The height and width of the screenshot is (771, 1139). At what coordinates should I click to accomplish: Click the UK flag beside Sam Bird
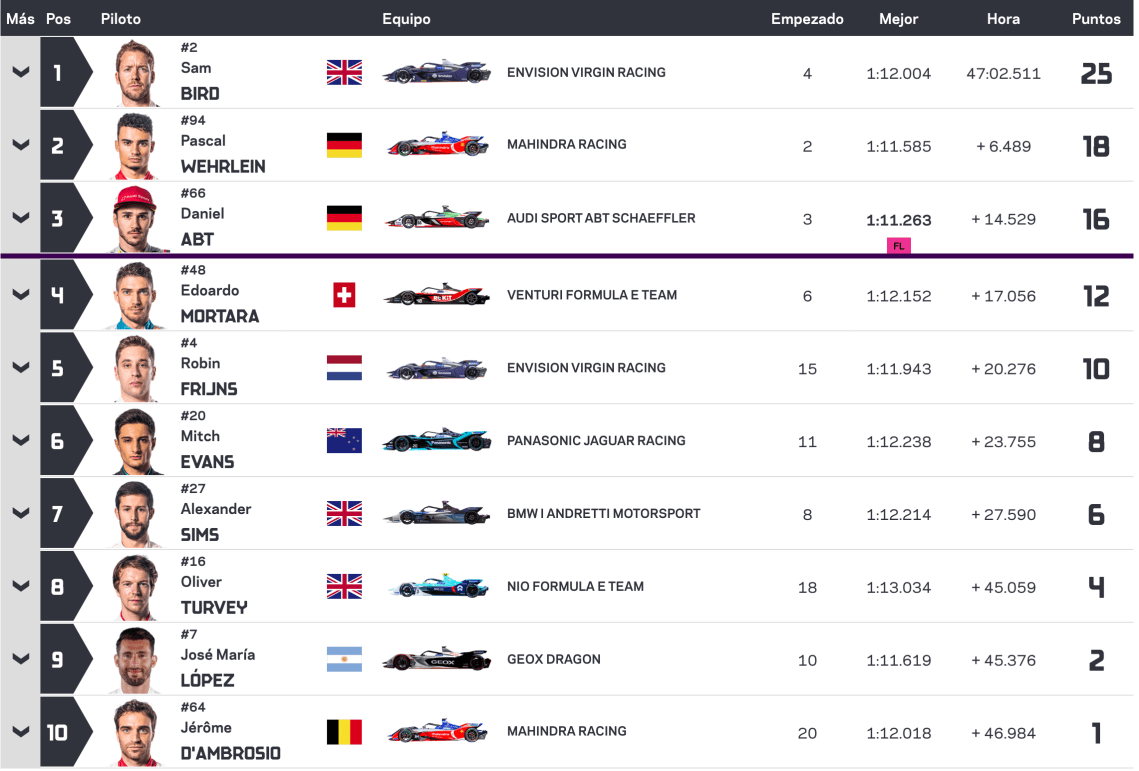(x=344, y=72)
